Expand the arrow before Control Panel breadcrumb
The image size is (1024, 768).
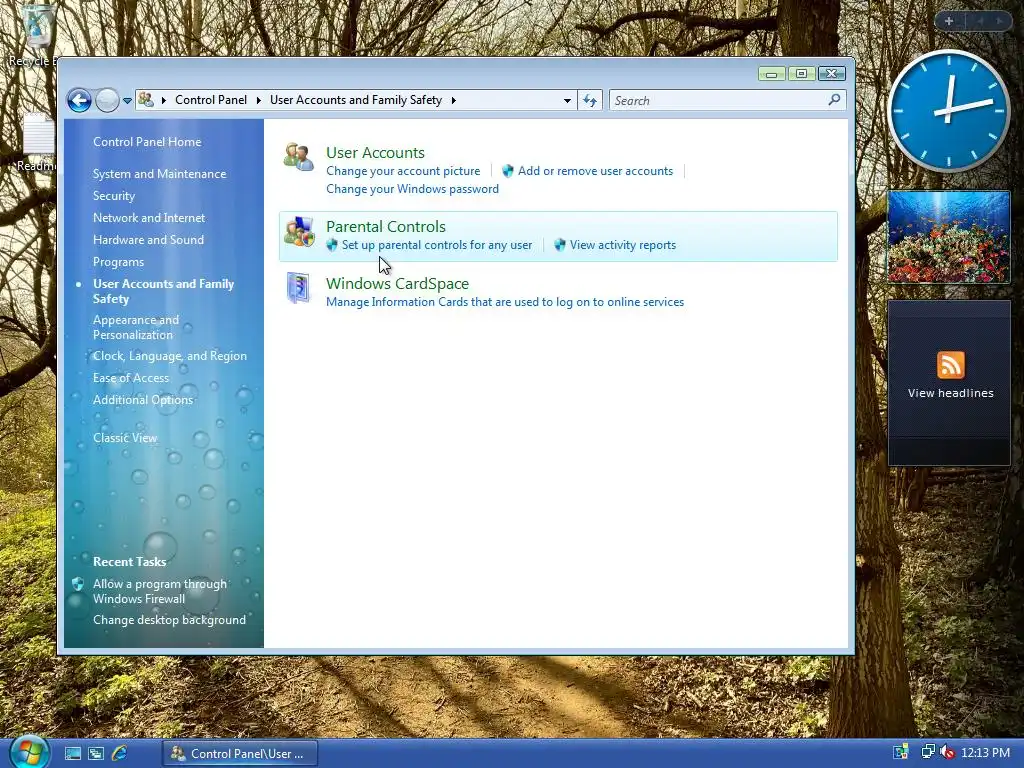tap(164, 100)
